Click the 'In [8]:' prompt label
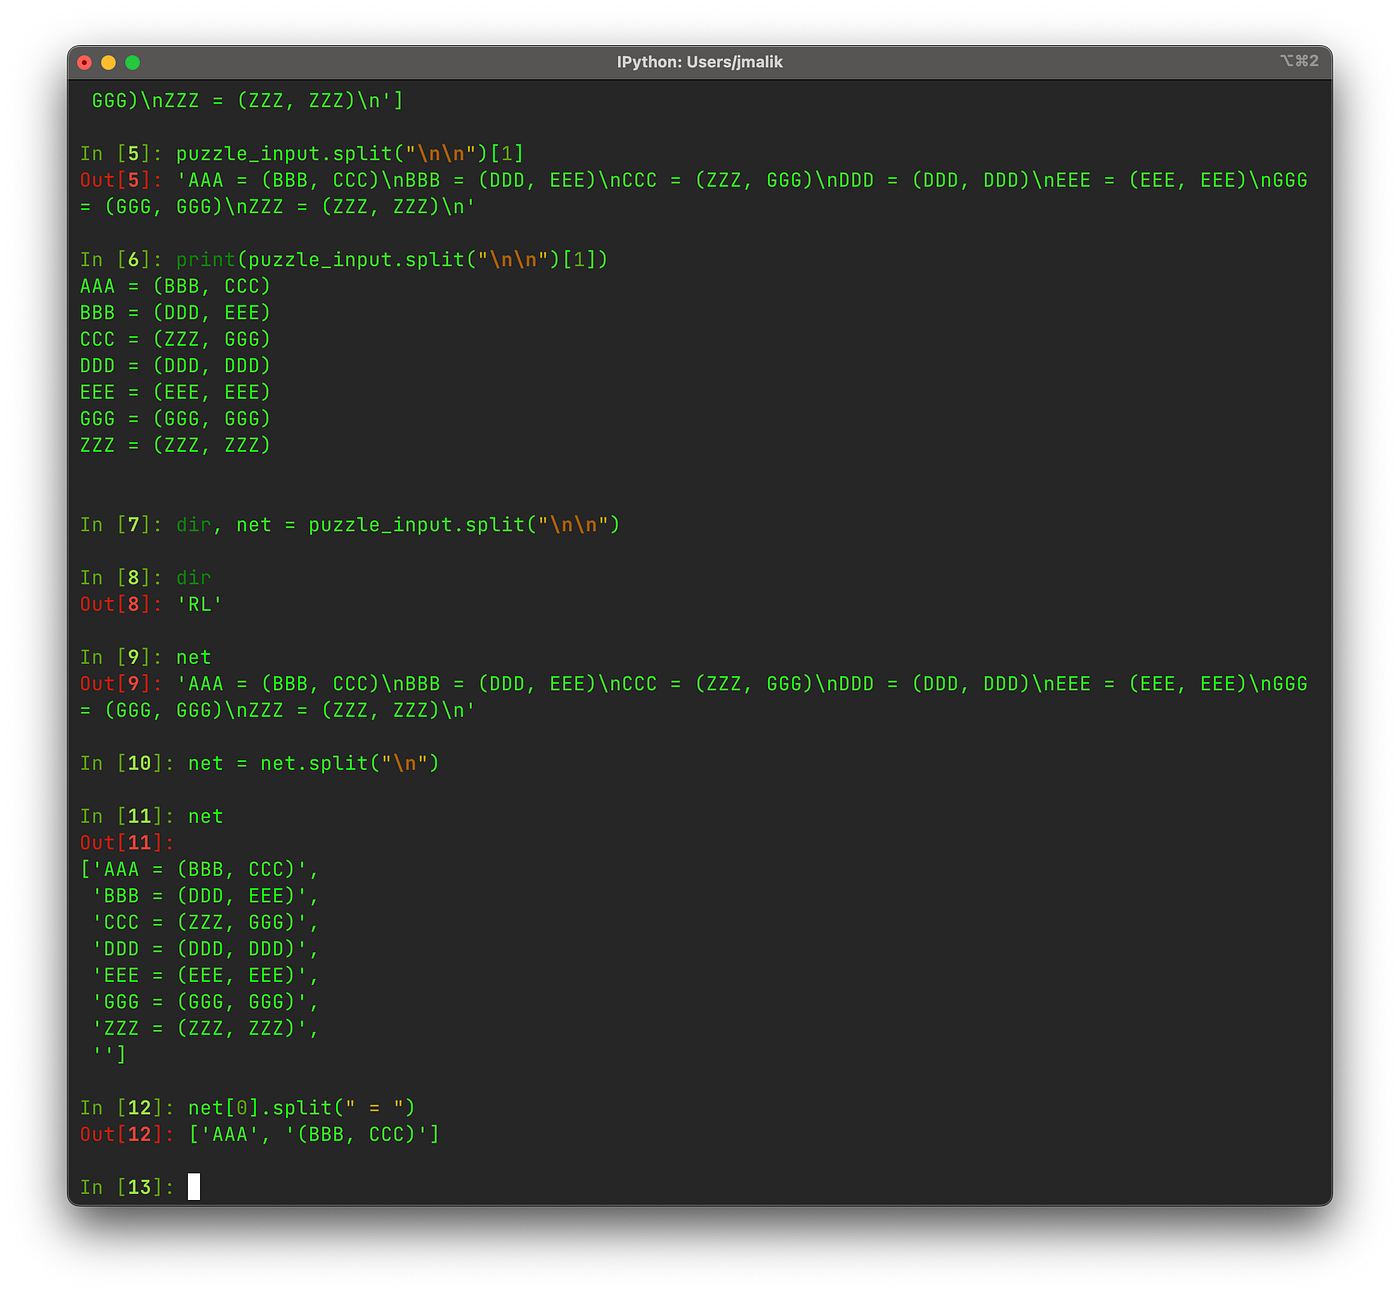Viewport: 1400px width, 1295px height. tap(122, 577)
